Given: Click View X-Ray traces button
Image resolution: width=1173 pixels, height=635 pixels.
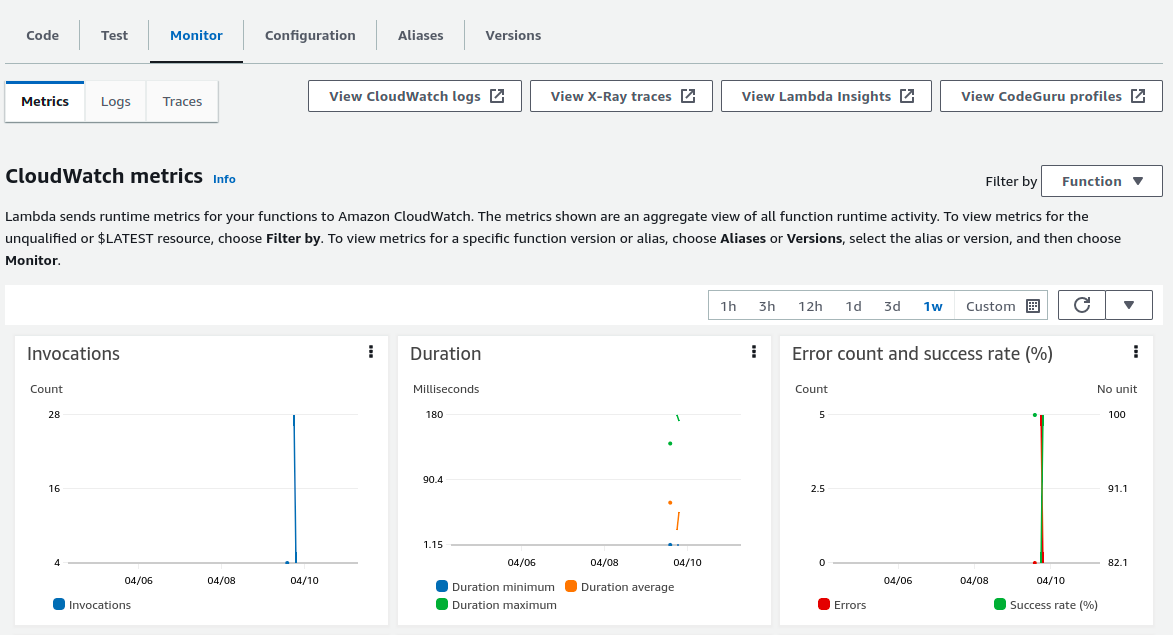Looking at the screenshot, I should [x=621, y=96].
